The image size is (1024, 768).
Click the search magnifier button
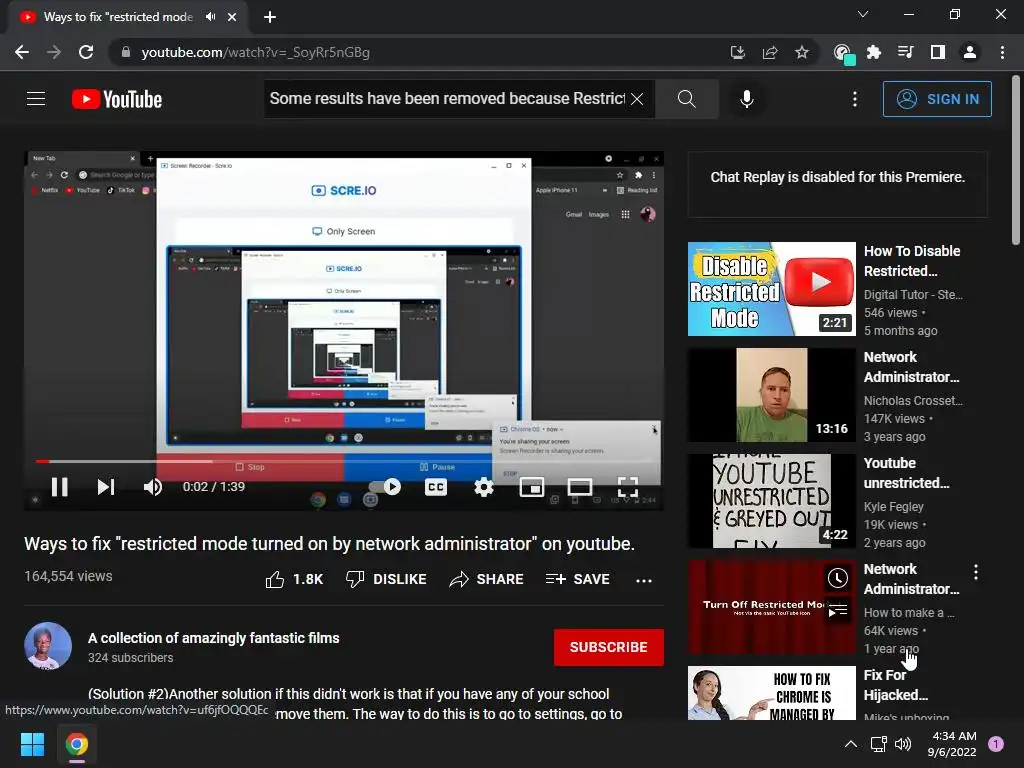686,99
